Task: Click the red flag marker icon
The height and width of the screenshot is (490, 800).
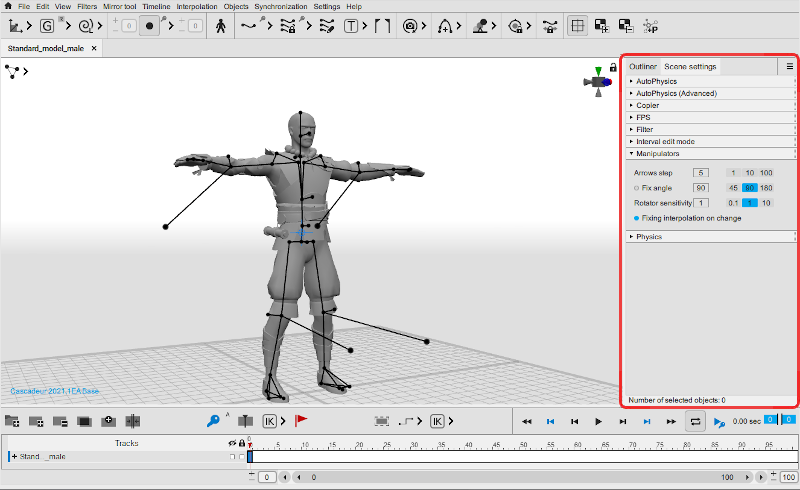Action: point(301,420)
